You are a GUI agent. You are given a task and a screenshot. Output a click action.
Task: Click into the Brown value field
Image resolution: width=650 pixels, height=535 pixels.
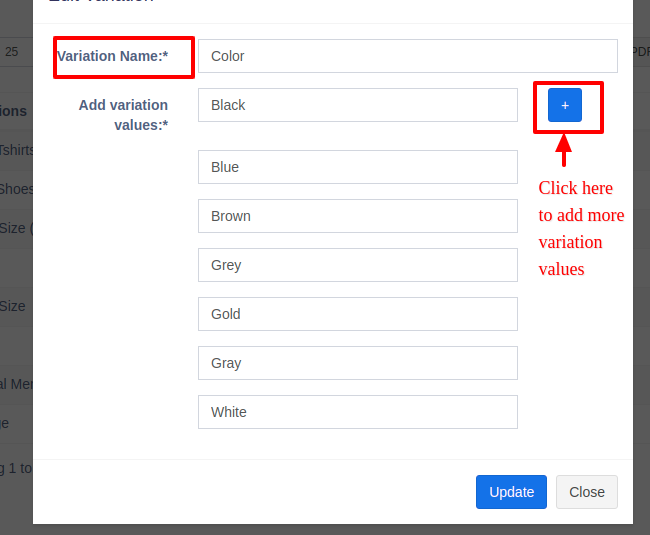pyautogui.click(x=357, y=216)
